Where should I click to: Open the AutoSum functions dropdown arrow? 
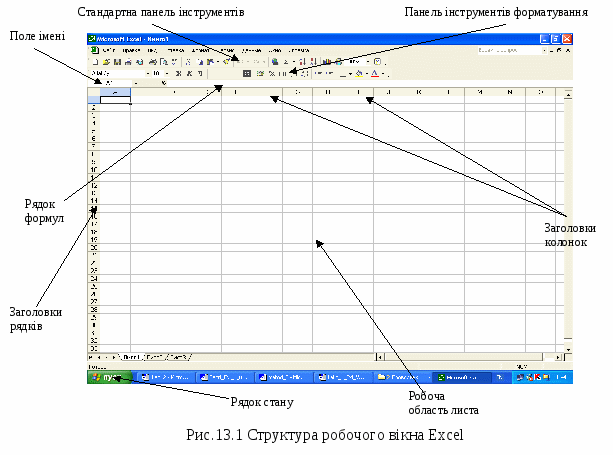coord(294,62)
